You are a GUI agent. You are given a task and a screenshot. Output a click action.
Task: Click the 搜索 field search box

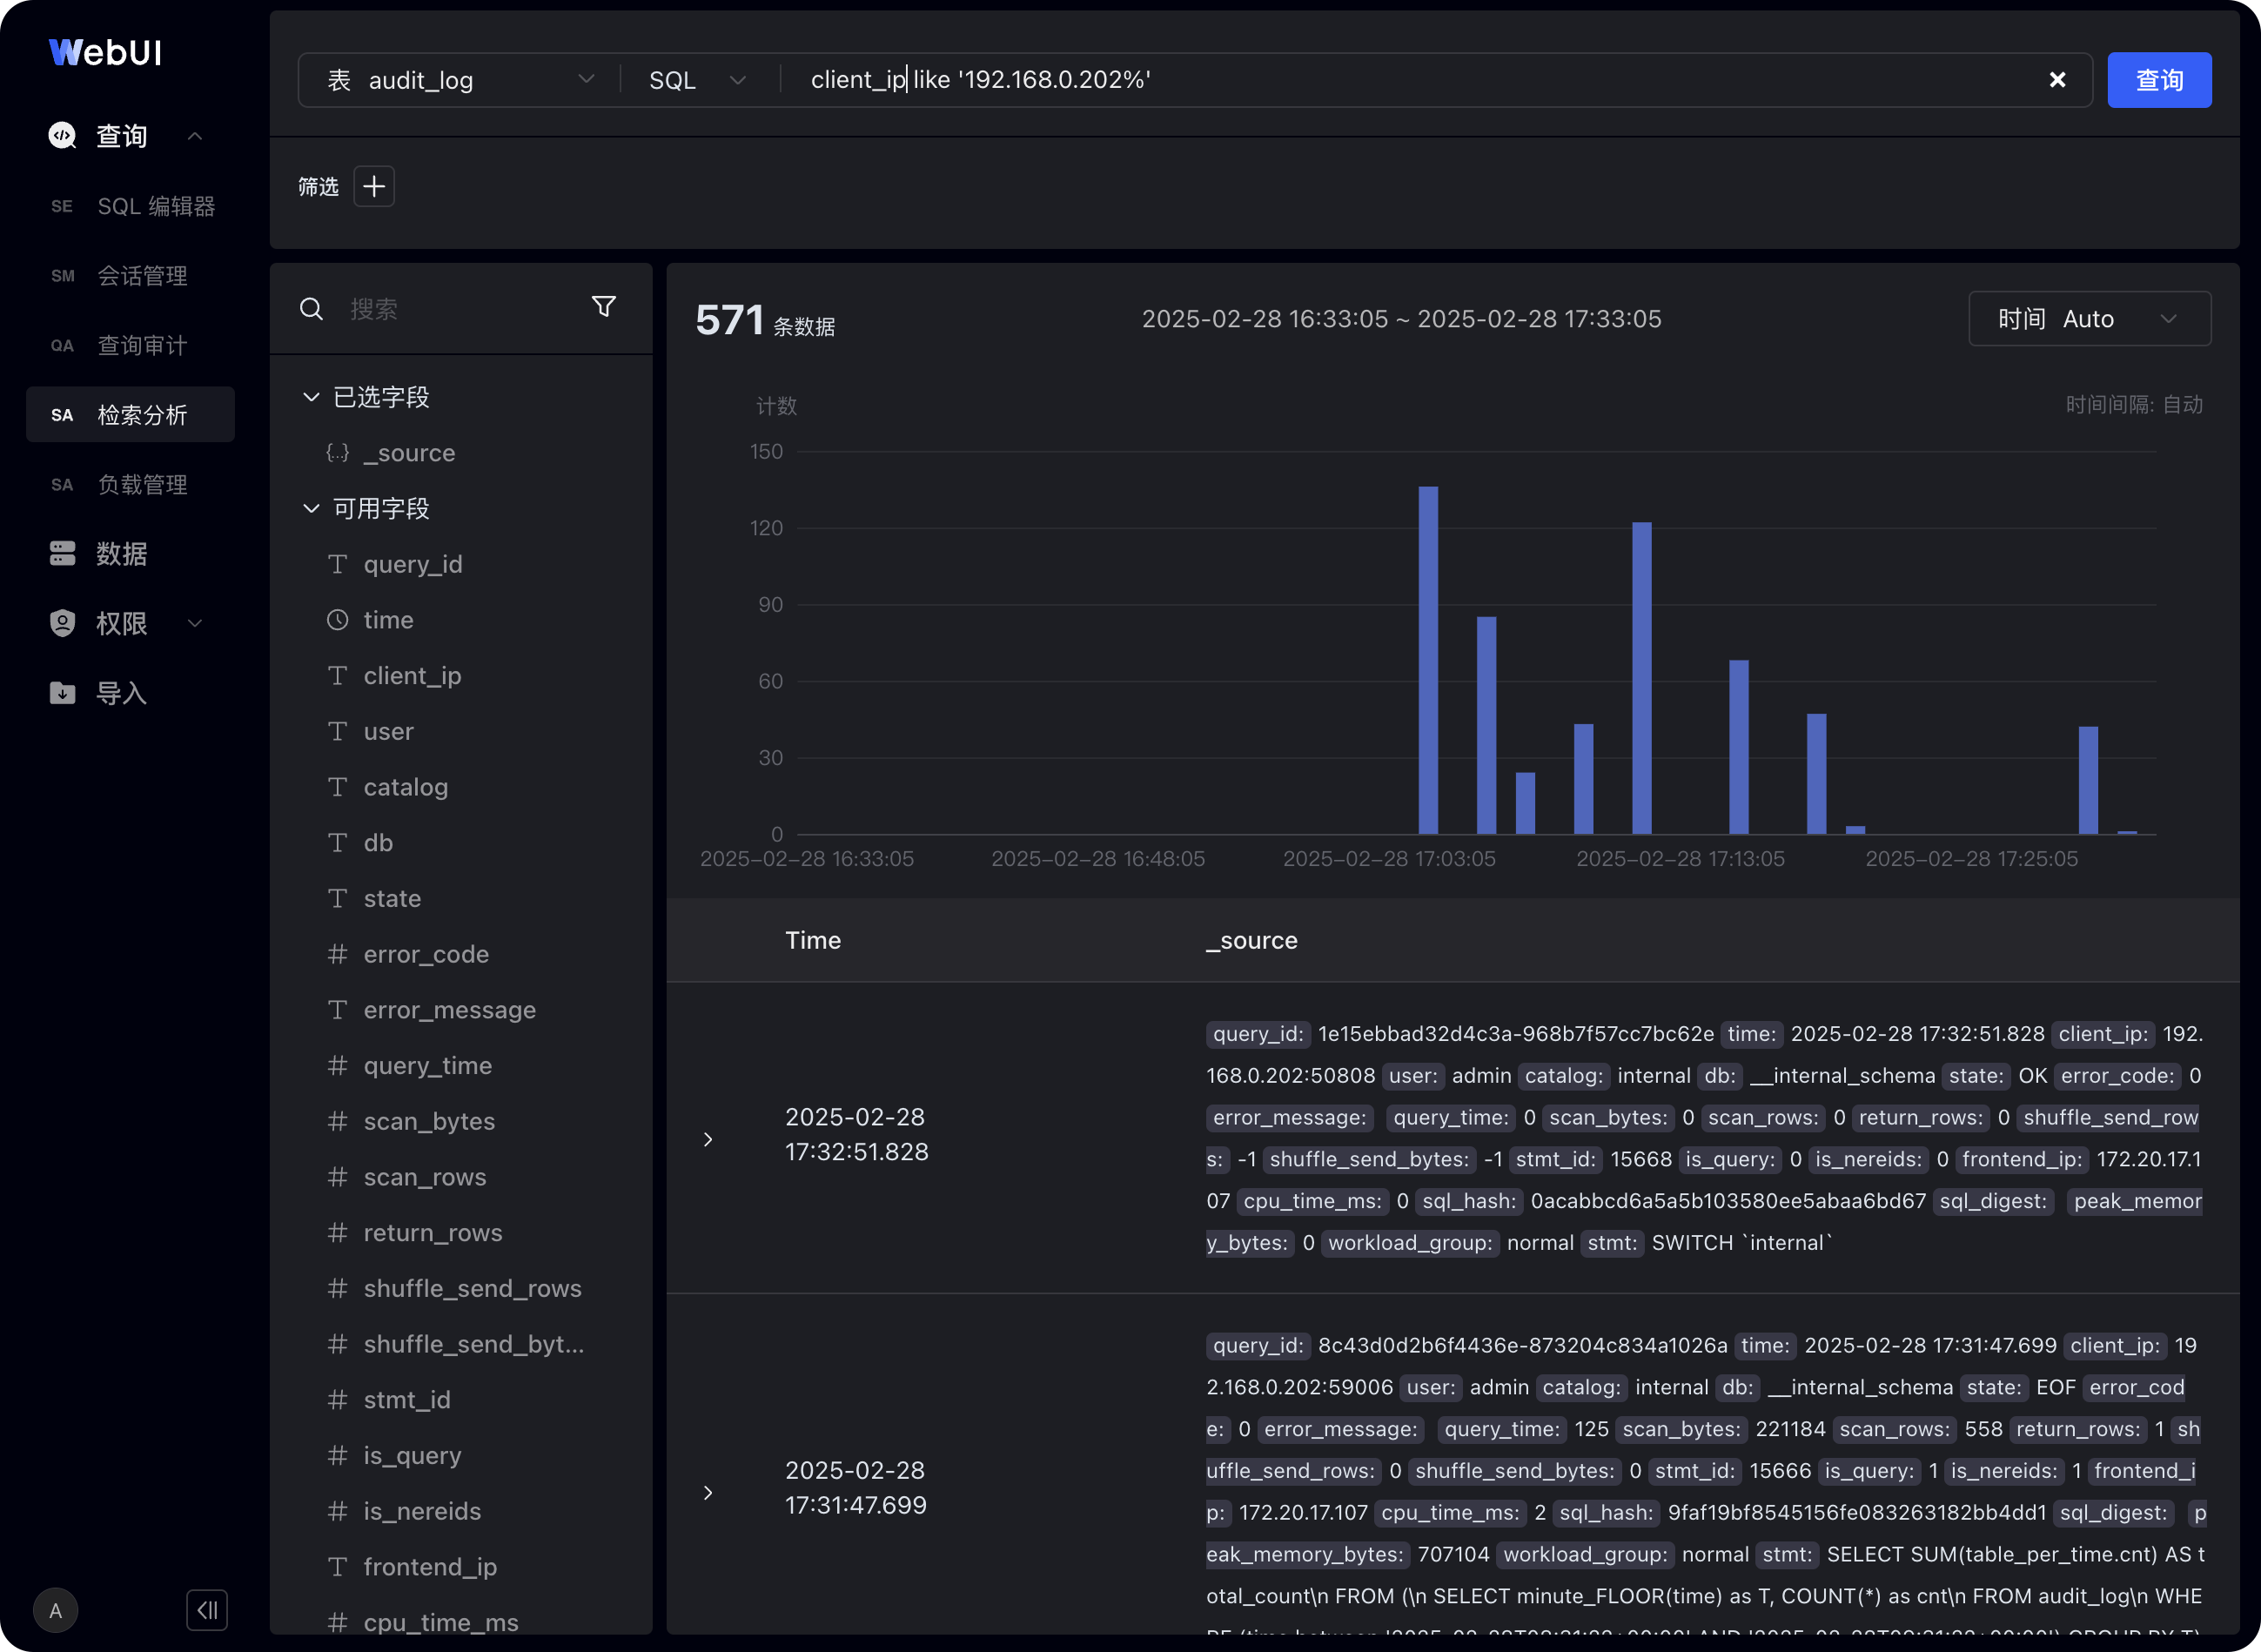pyautogui.click(x=460, y=308)
